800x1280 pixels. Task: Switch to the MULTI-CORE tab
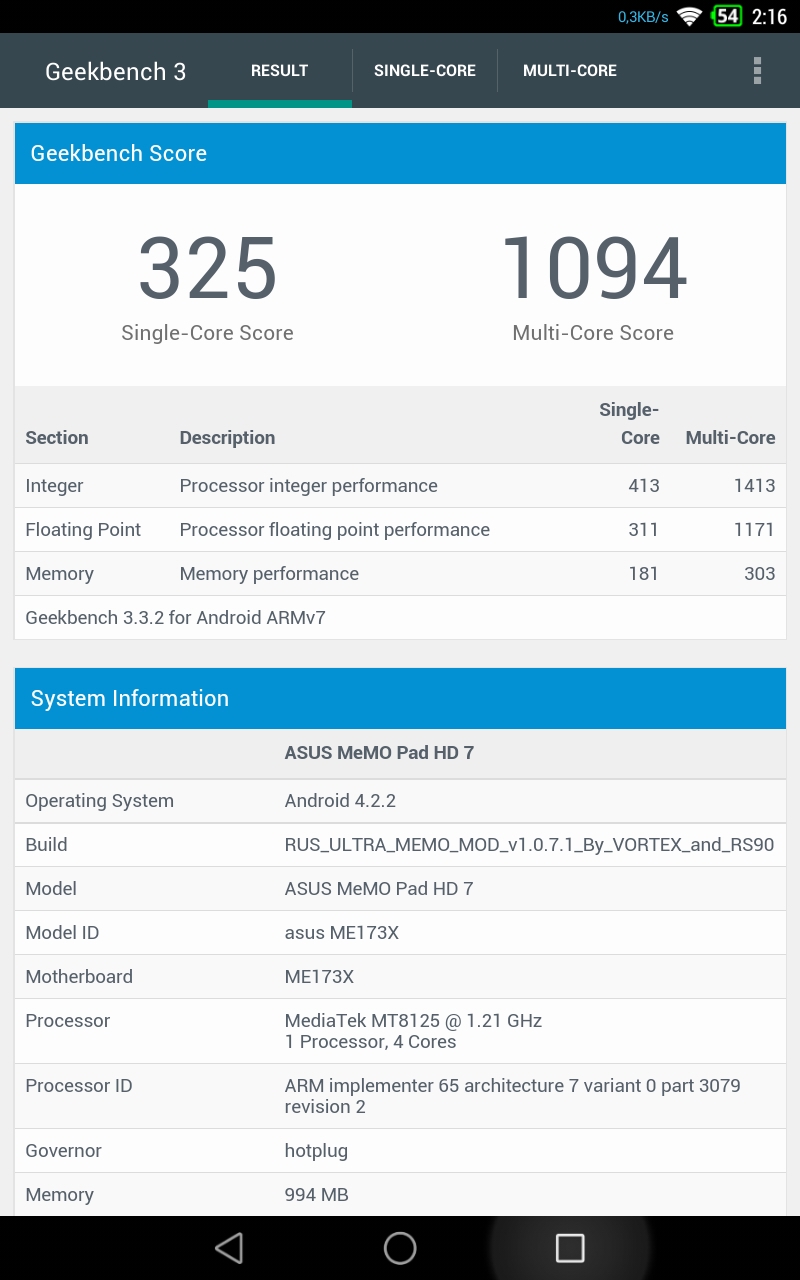570,71
